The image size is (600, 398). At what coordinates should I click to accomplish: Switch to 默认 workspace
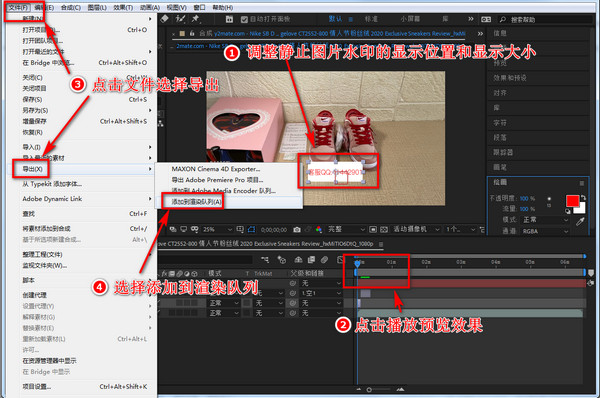(x=335, y=19)
